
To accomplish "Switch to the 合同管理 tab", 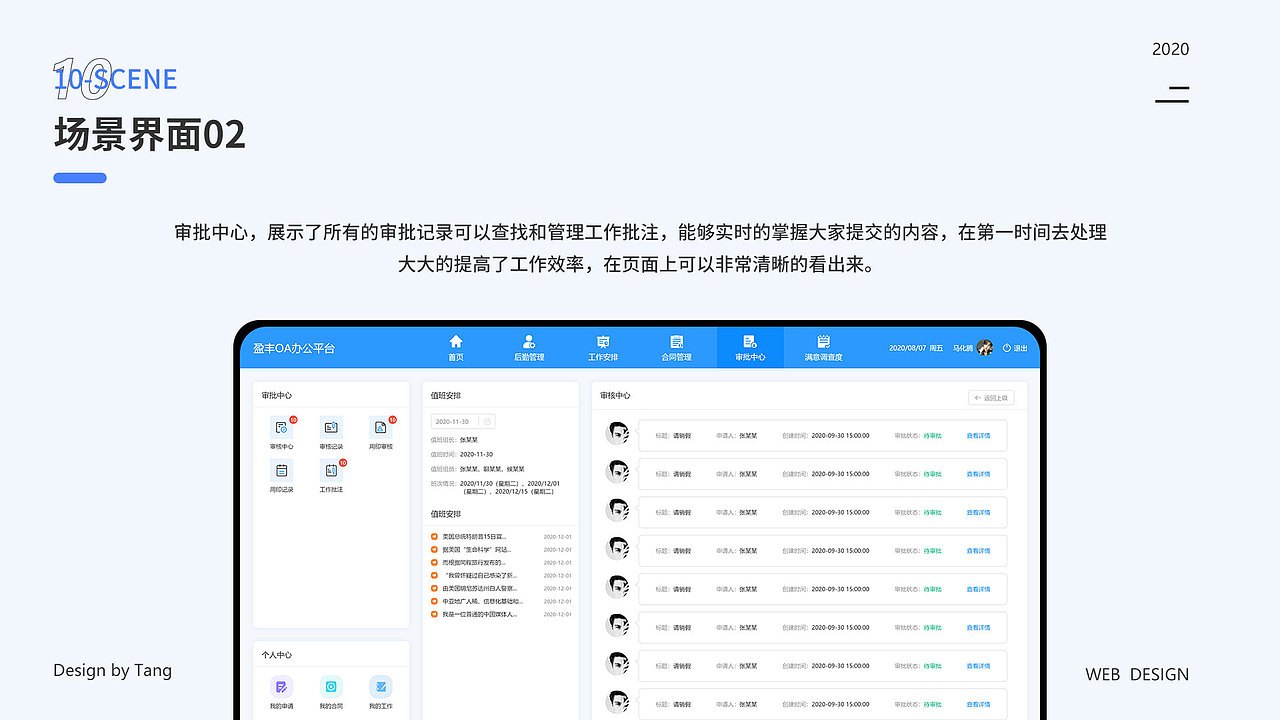I will pyautogui.click(x=676, y=348).
